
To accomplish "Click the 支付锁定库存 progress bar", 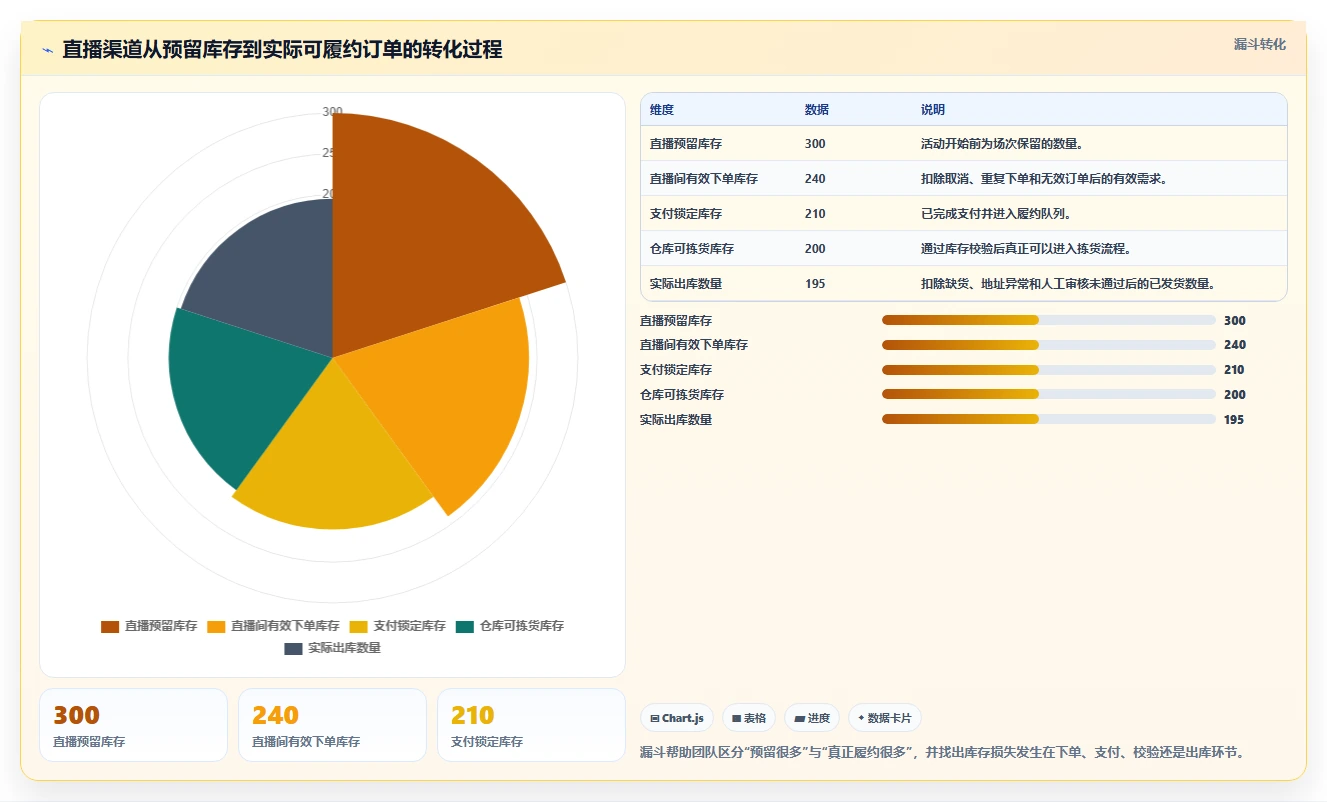I will pos(1049,370).
